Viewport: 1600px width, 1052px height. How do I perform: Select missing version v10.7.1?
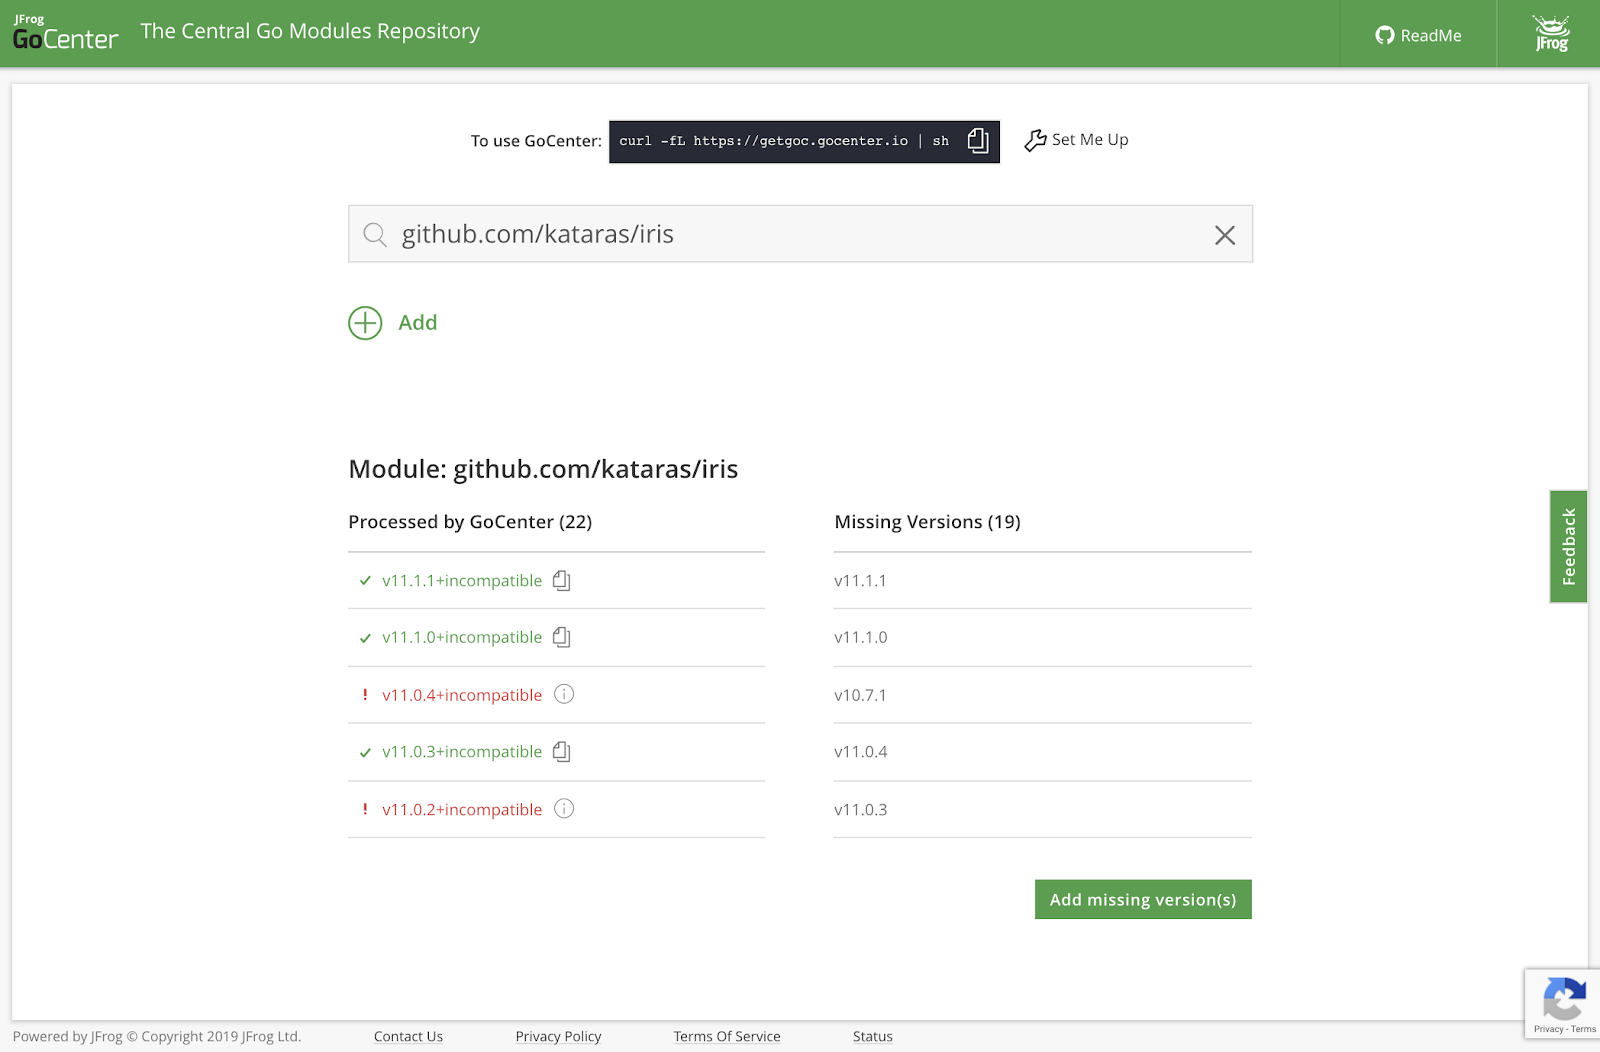click(x=860, y=695)
